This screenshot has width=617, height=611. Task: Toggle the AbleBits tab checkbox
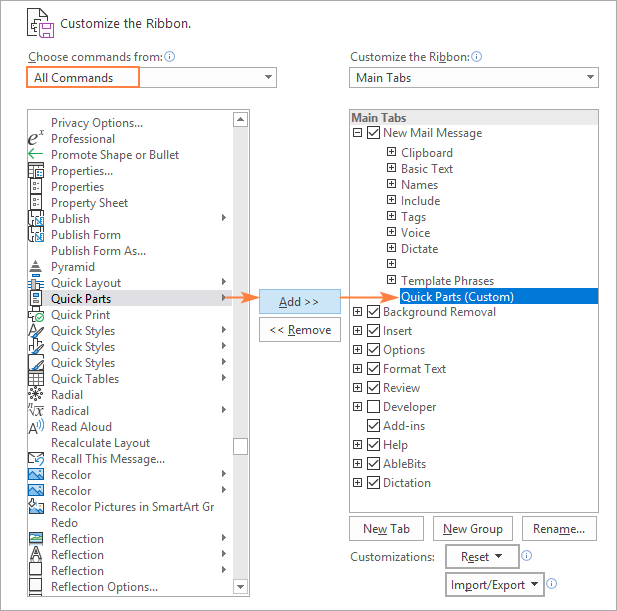pyautogui.click(x=374, y=464)
